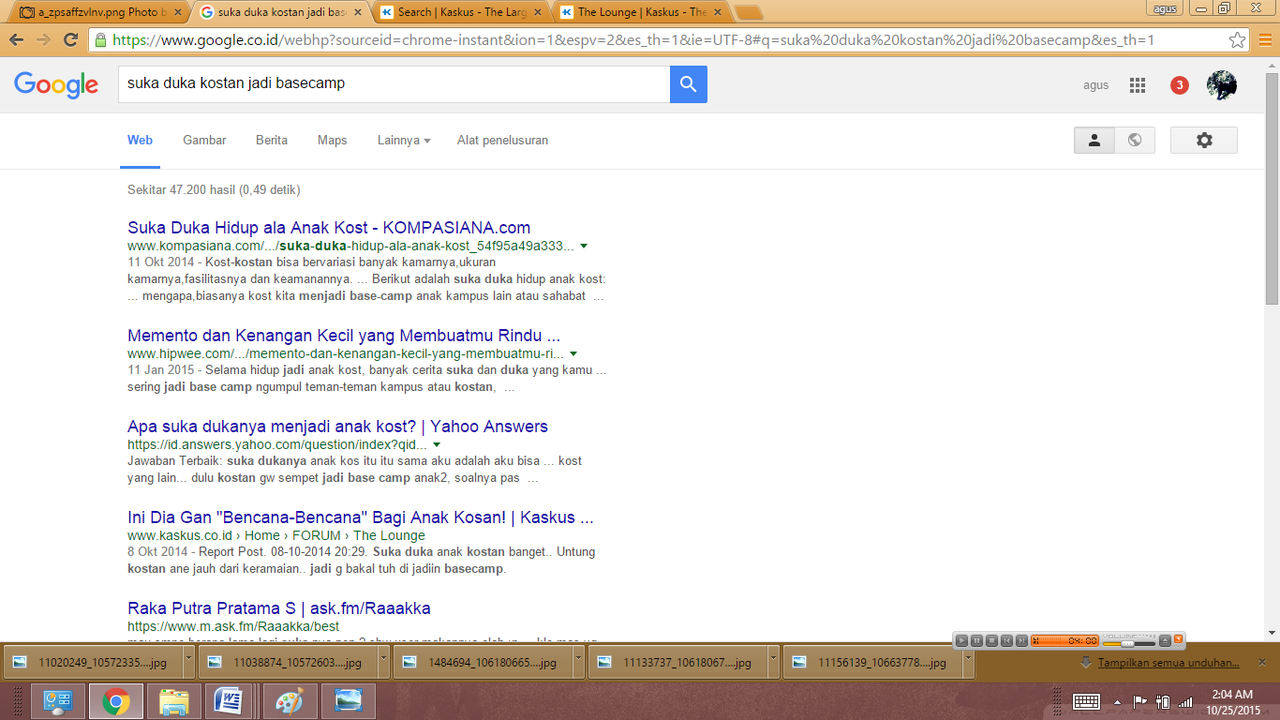Click the Google logo
Viewport: 1280px width, 720px height.
56,85
